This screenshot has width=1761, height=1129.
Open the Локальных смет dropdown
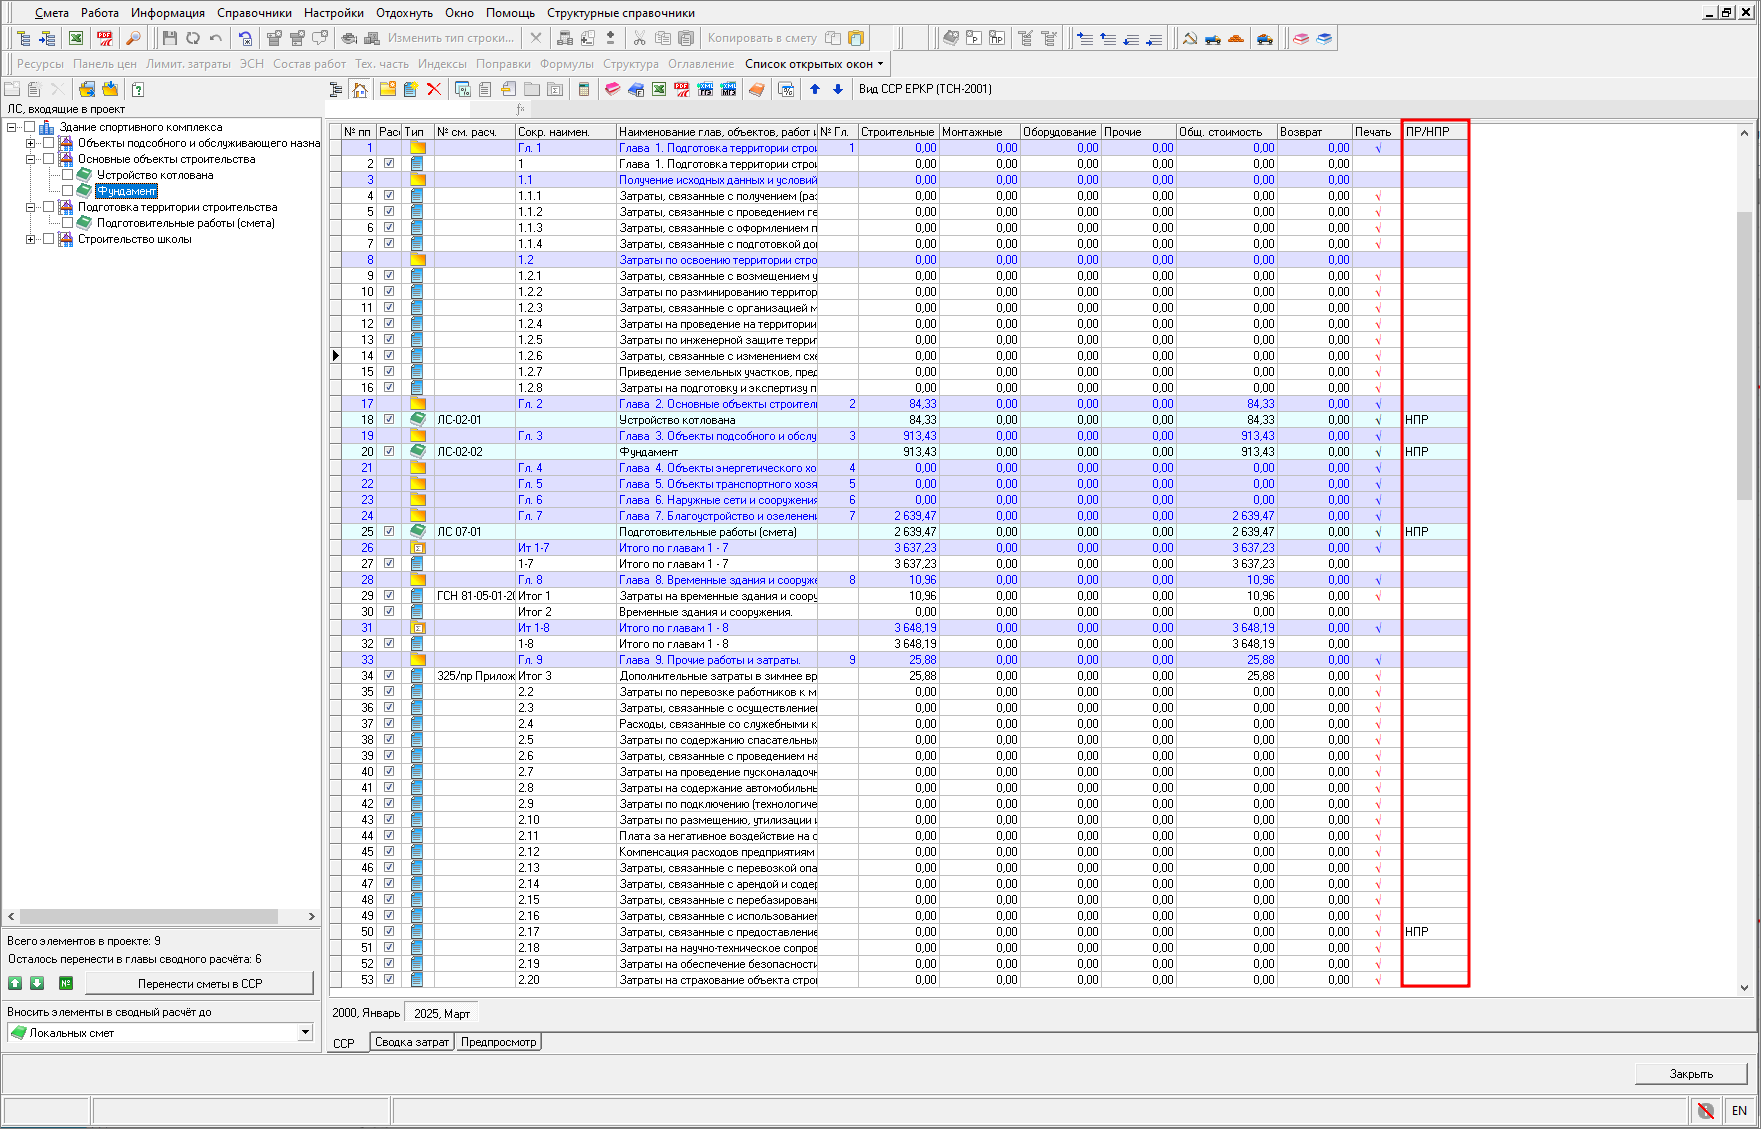pyautogui.click(x=306, y=1032)
